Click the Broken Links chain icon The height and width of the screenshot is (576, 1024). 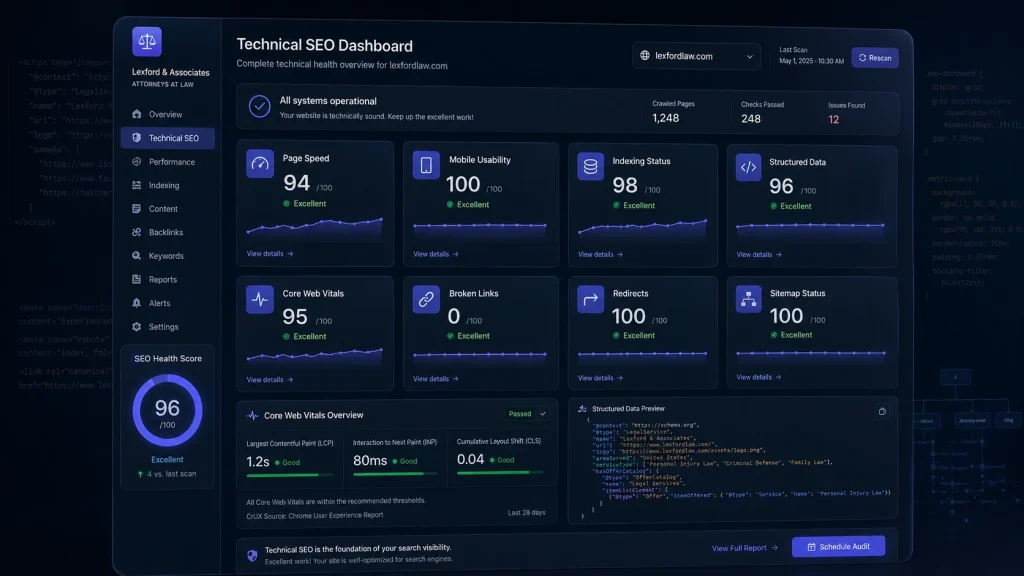[426, 300]
